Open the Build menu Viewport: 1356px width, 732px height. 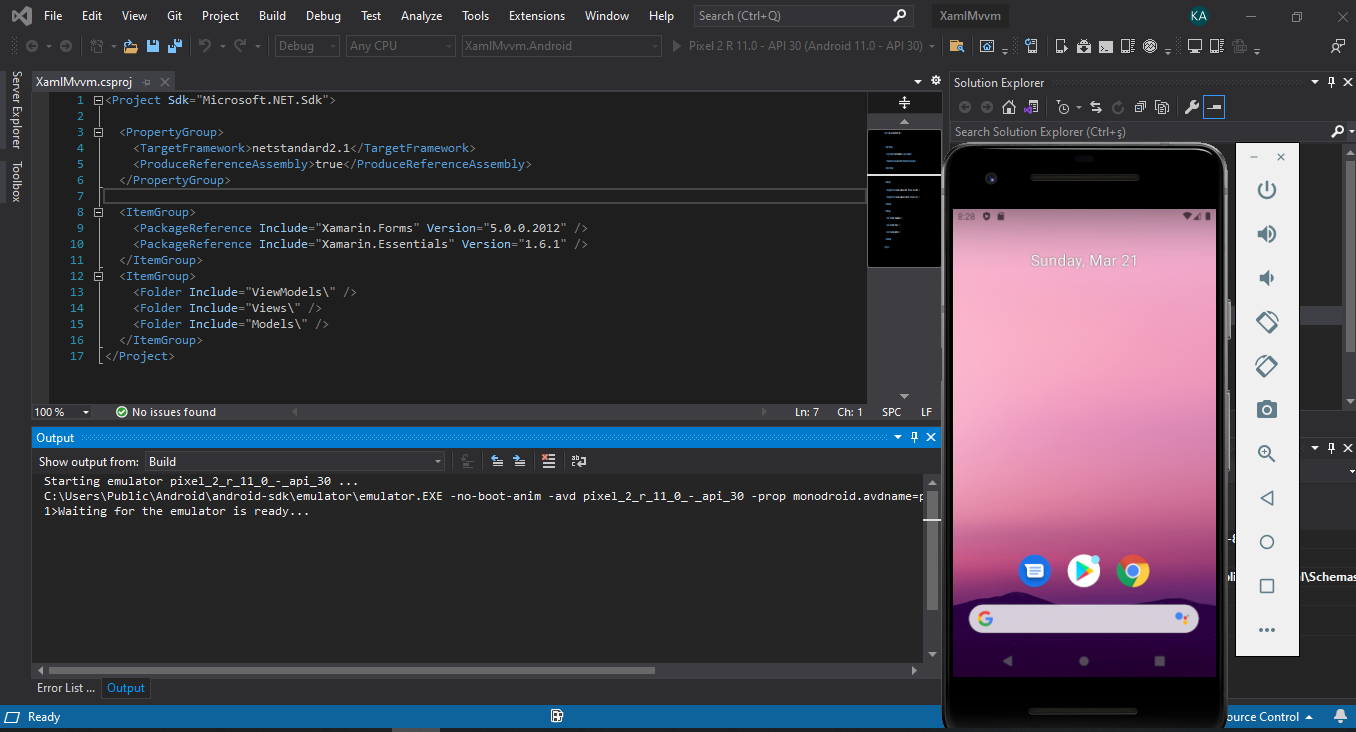coord(272,16)
